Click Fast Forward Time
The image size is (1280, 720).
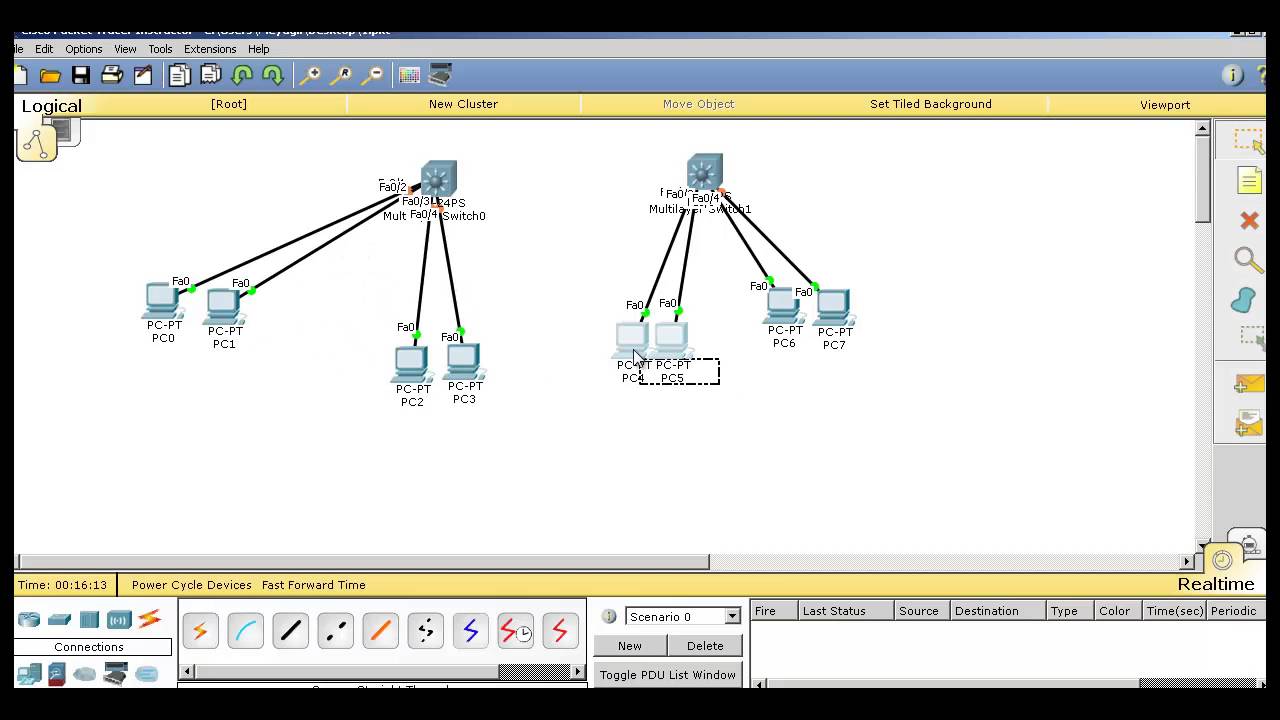[x=314, y=585]
